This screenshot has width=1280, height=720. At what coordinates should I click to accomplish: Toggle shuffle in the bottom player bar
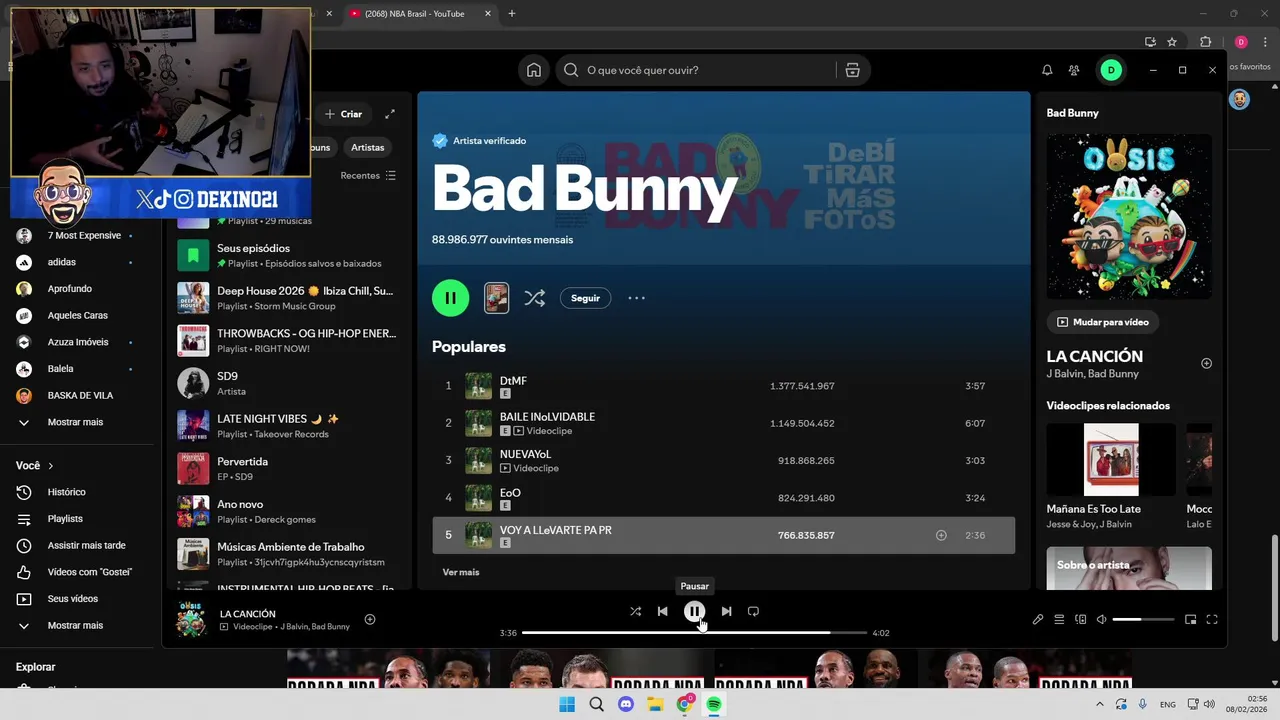(635, 611)
